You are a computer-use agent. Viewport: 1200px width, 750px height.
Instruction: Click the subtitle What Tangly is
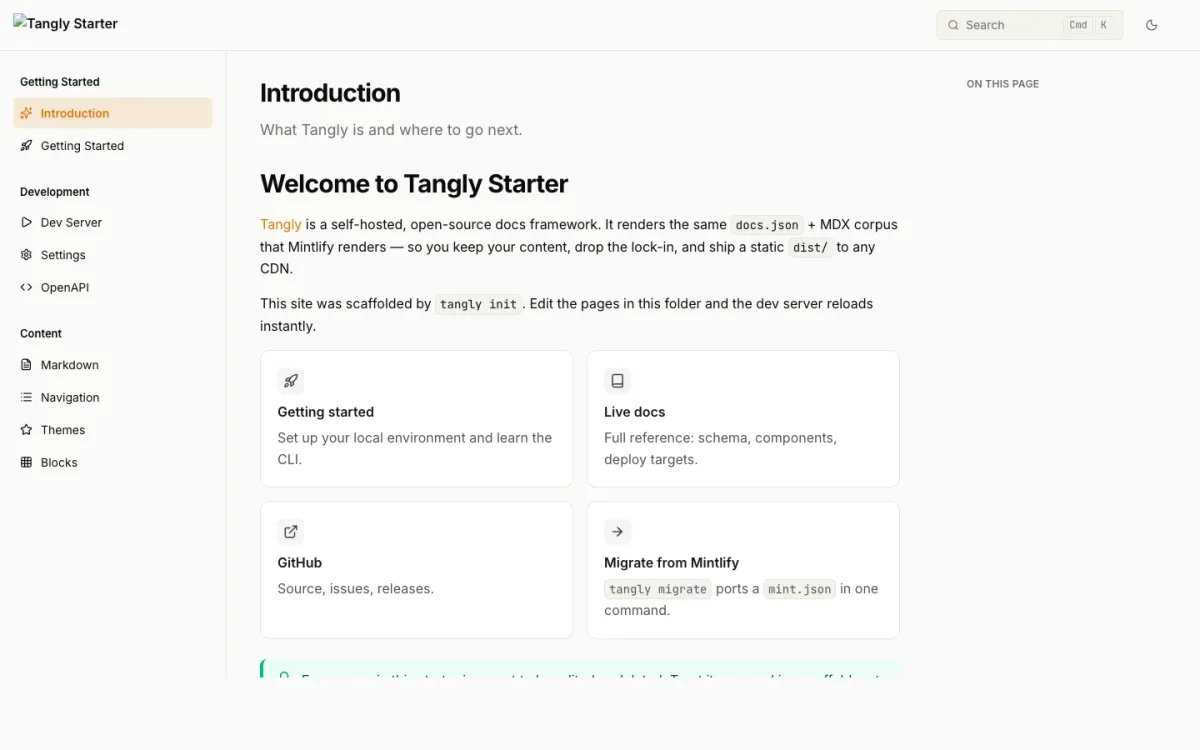(391, 130)
